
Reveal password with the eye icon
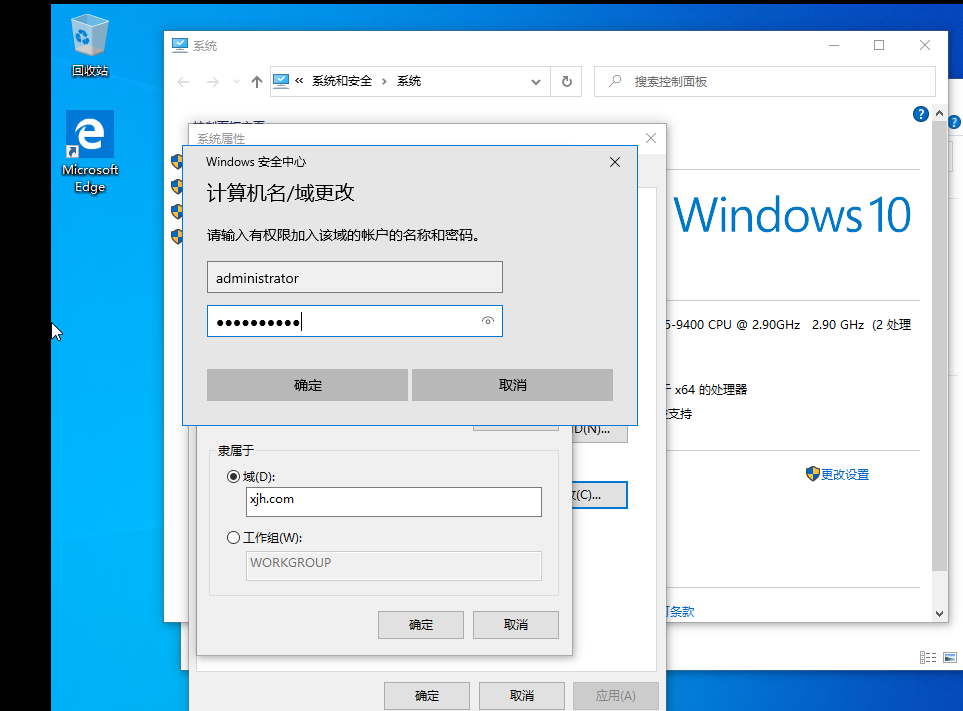point(488,321)
